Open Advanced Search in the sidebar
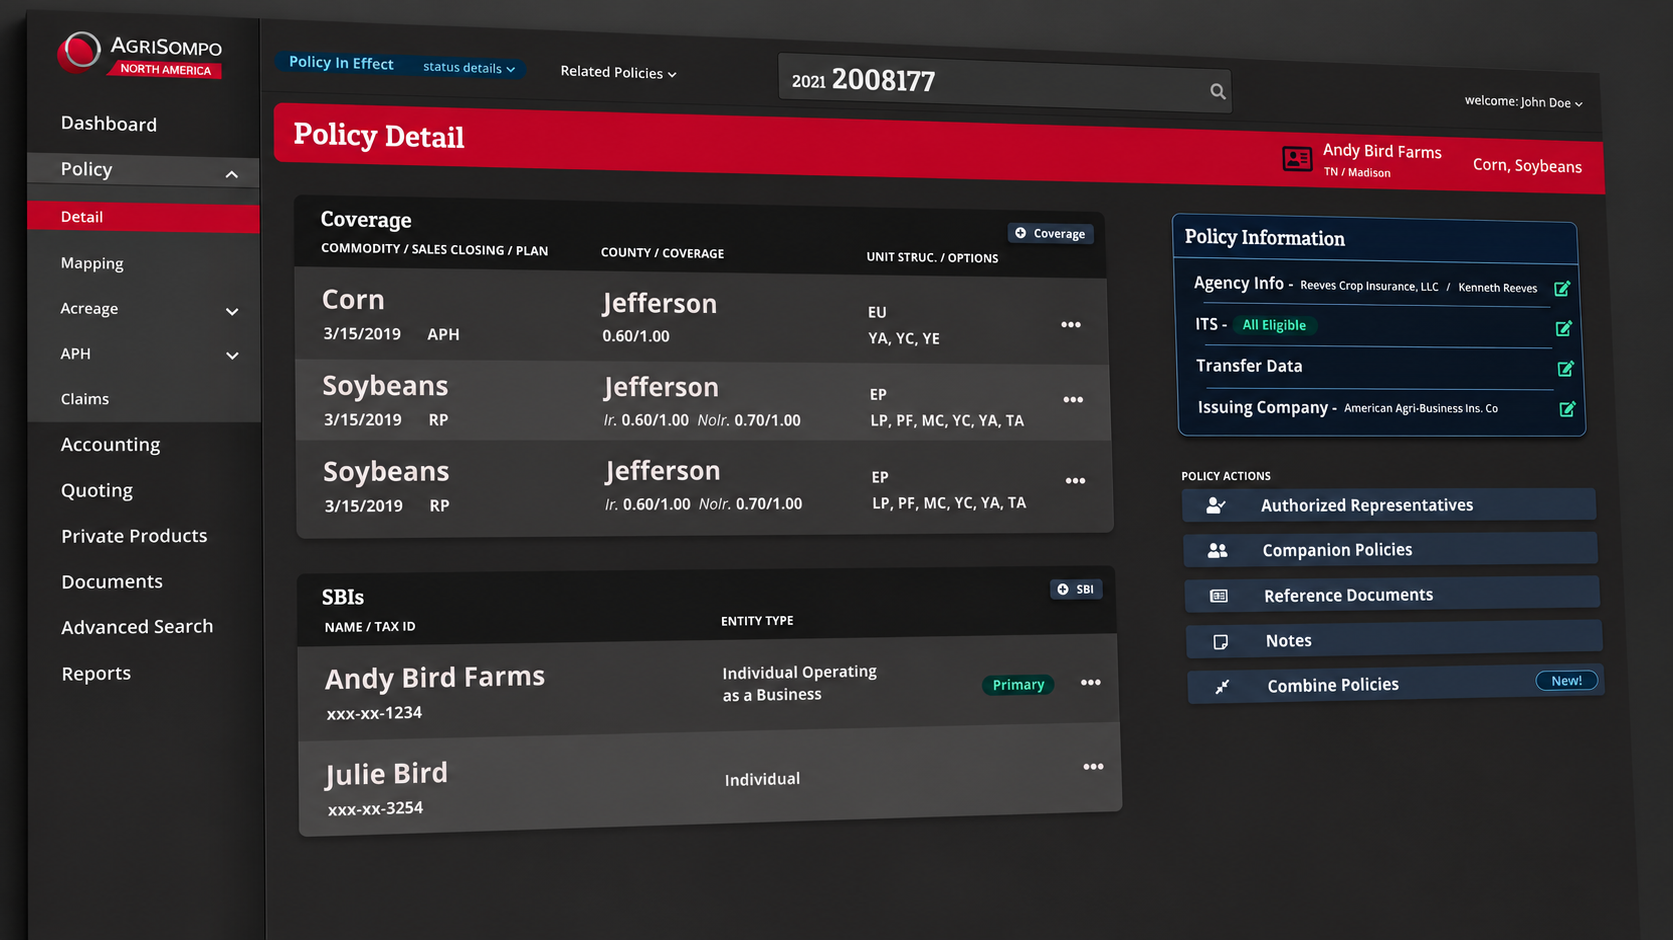Screen dimensions: 1673x940 pos(137,627)
